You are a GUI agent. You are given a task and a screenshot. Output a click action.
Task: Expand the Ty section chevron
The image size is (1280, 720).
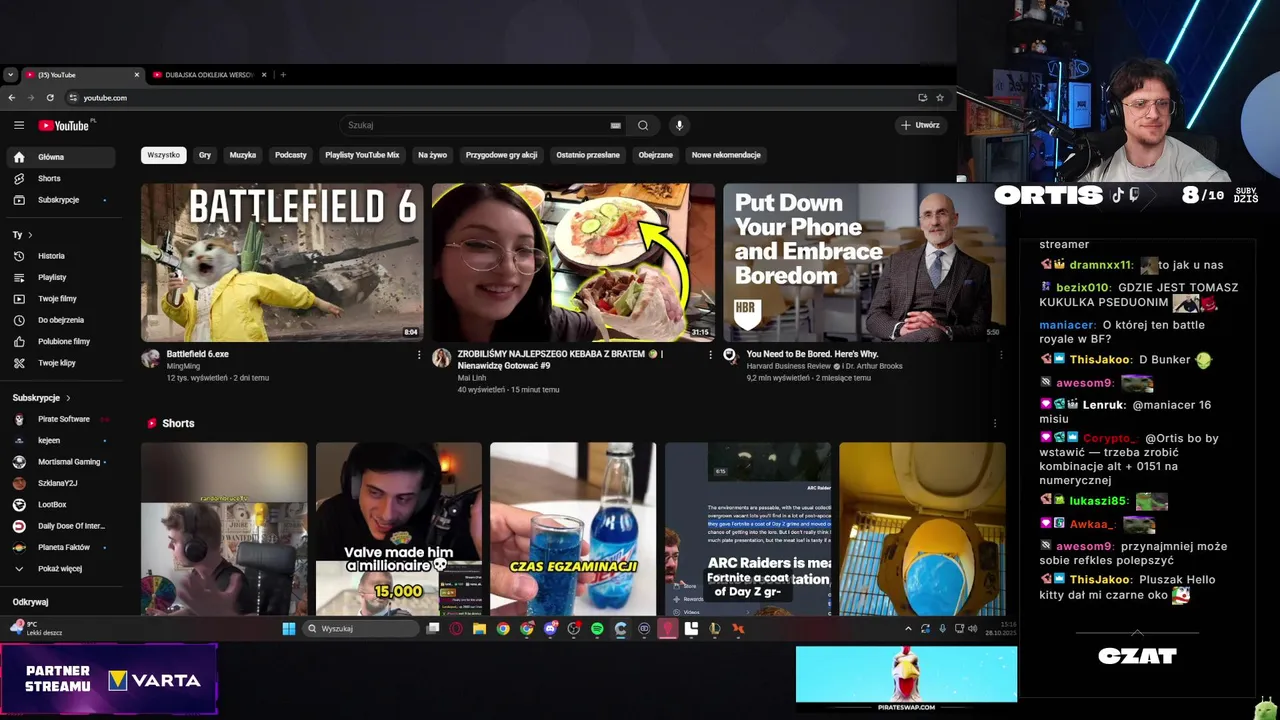tap(30, 235)
